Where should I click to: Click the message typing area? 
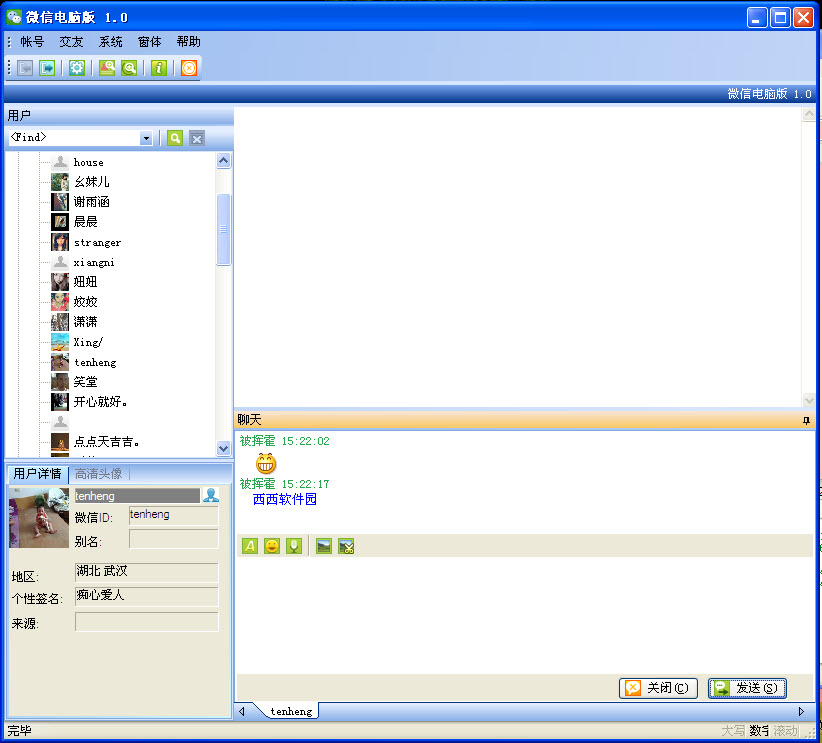pos(524,615)
